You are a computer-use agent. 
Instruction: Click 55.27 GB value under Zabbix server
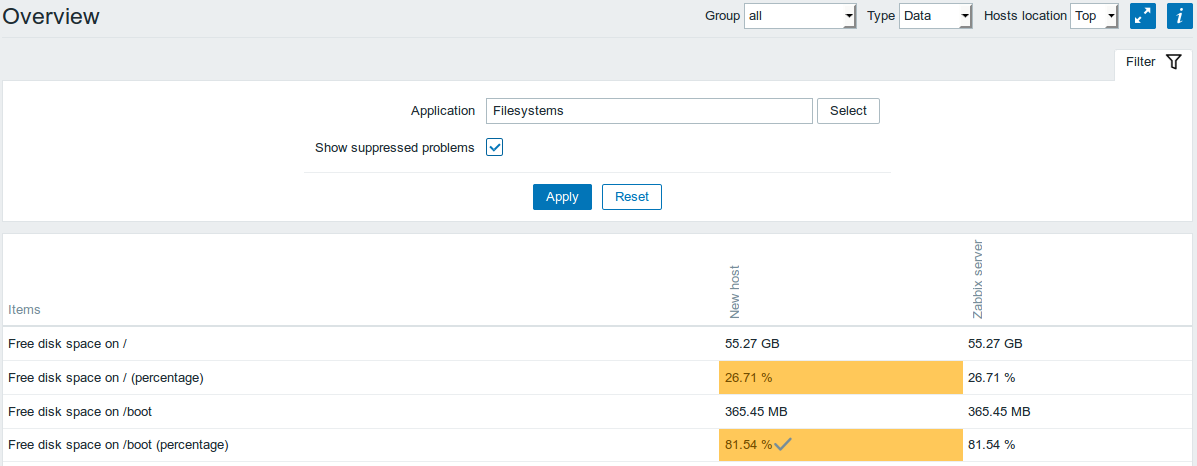(995, 344)
